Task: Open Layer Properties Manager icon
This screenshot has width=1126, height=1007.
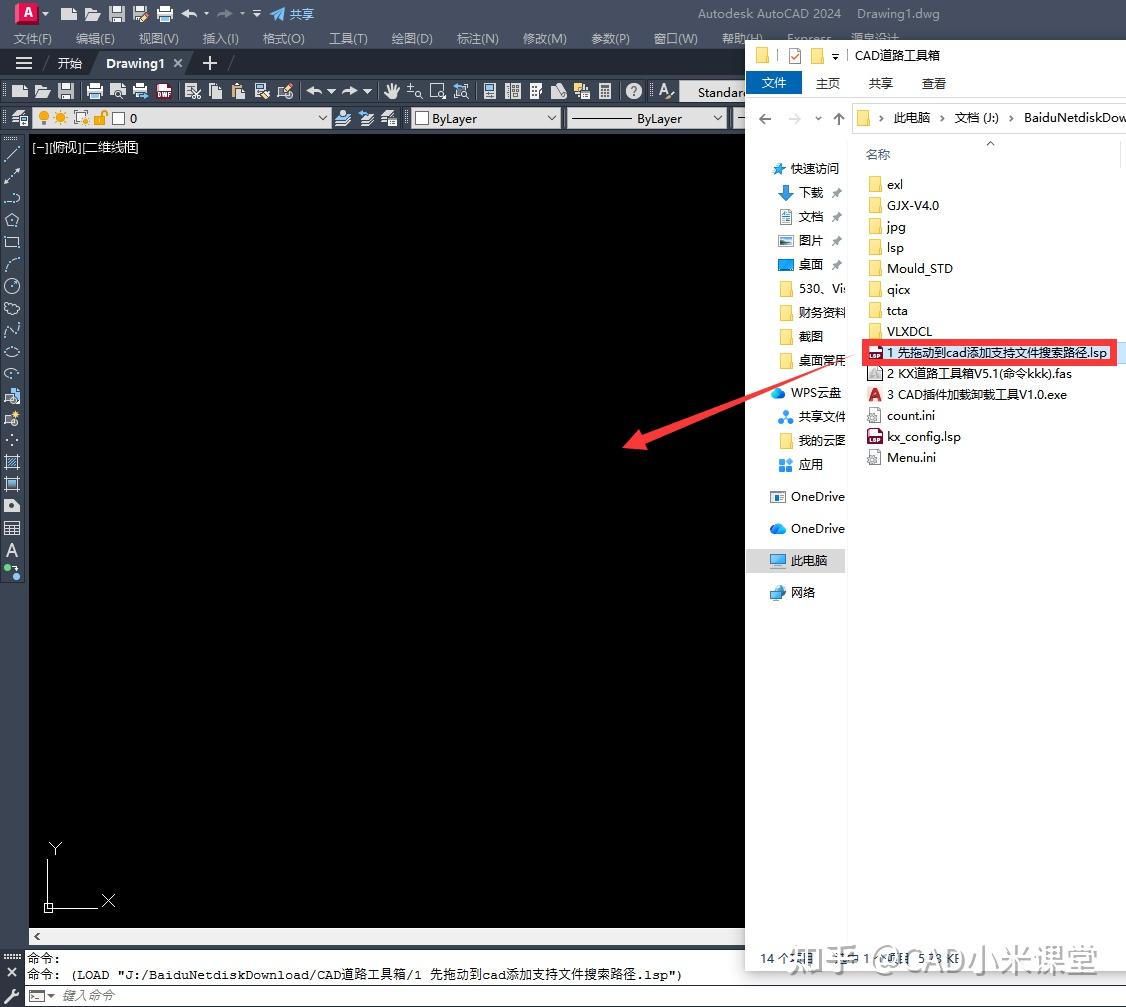Action: (20, 118)
